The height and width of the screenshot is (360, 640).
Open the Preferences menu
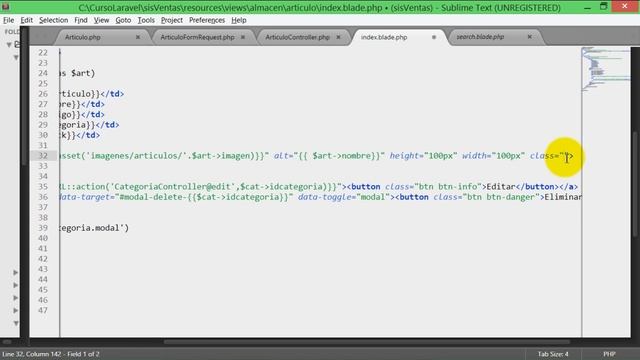(x=207, y=20)
